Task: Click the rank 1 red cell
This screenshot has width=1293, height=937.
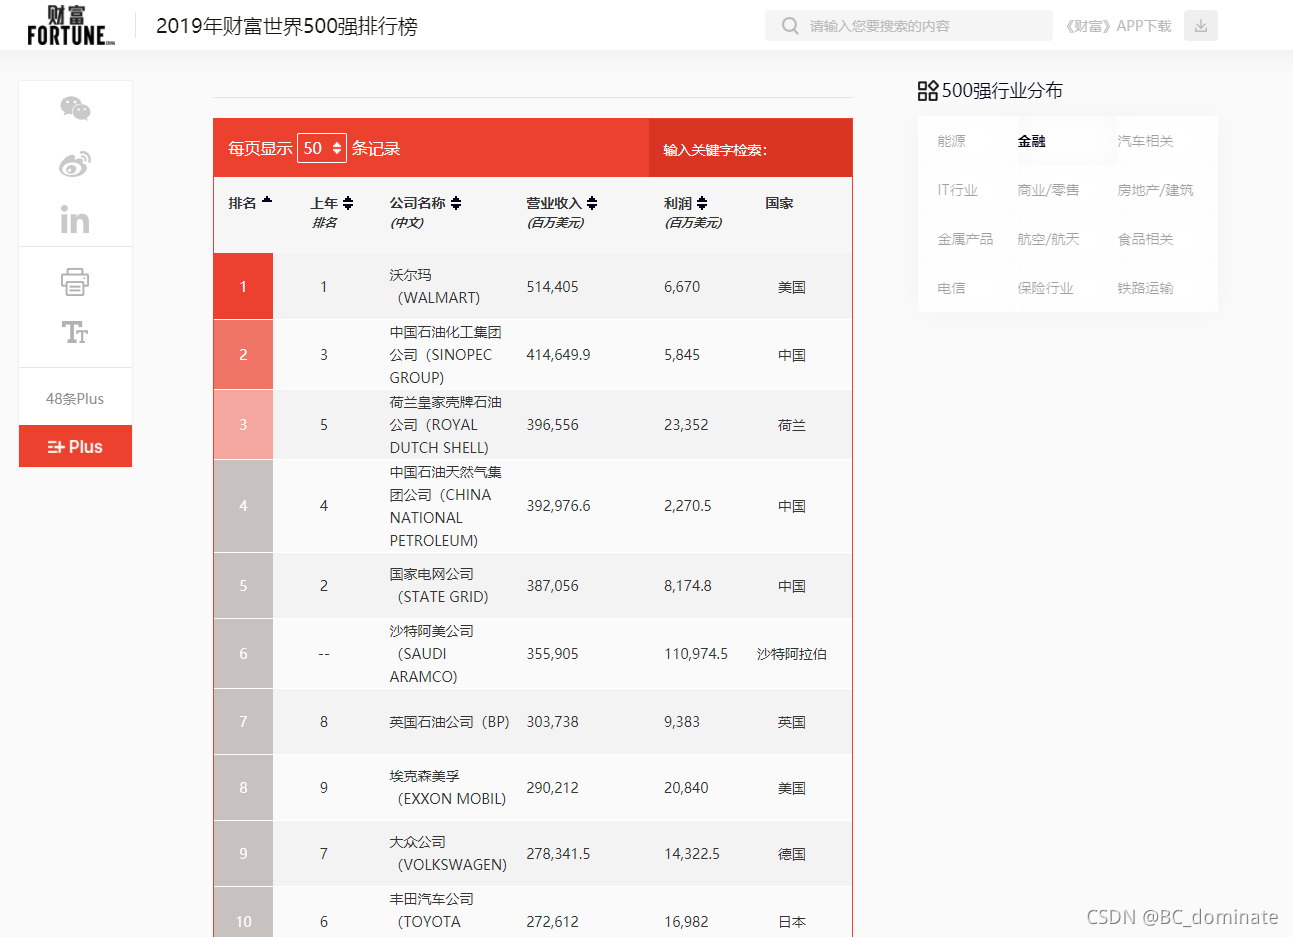Action: 243,286
